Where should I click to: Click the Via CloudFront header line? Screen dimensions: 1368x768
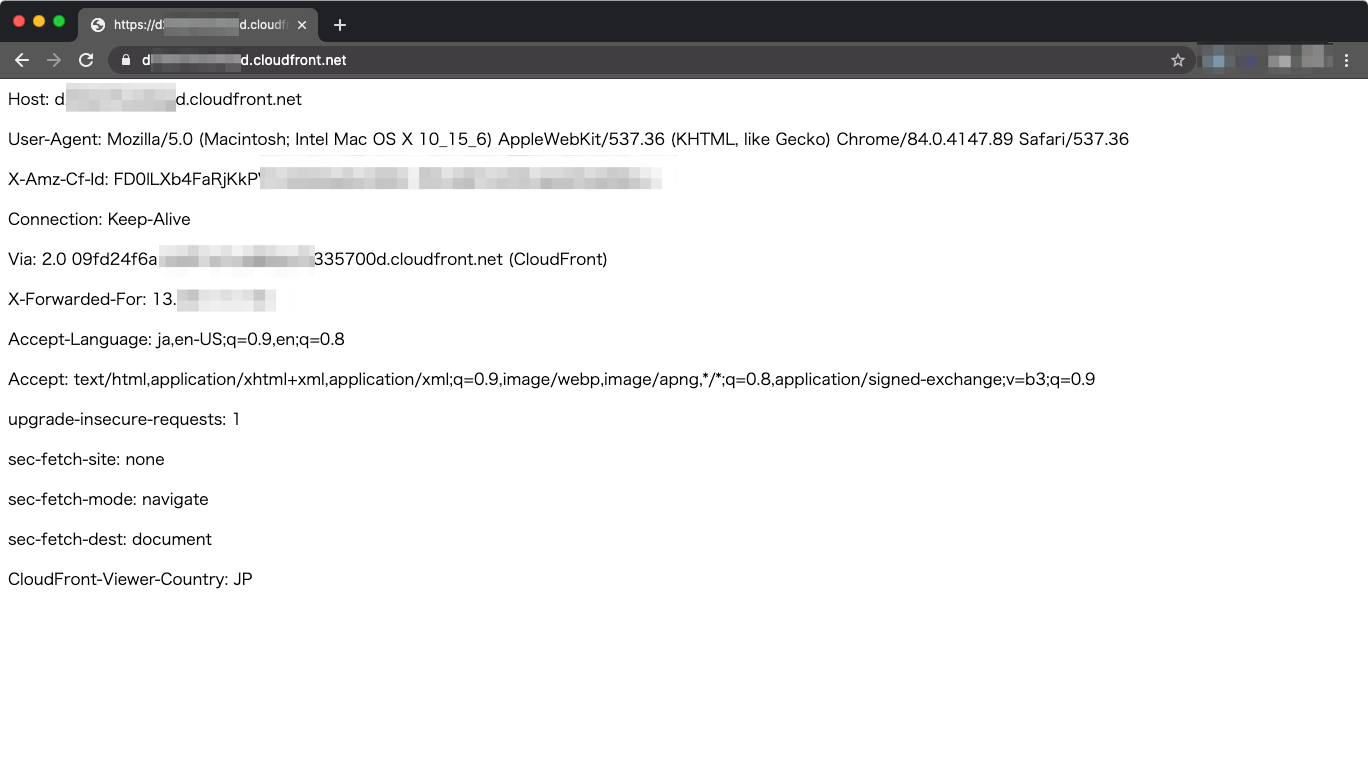307,259
